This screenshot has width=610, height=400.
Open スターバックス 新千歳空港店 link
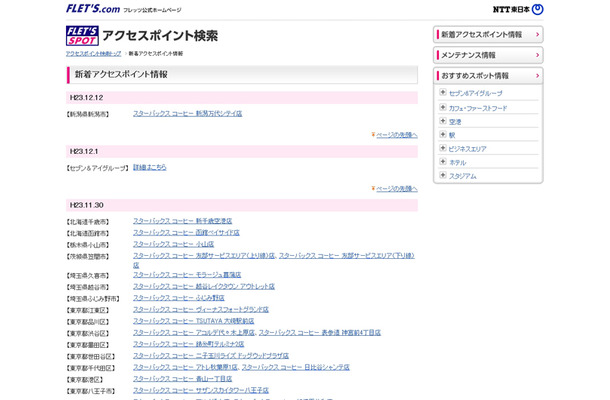click(x=182, y=221)
